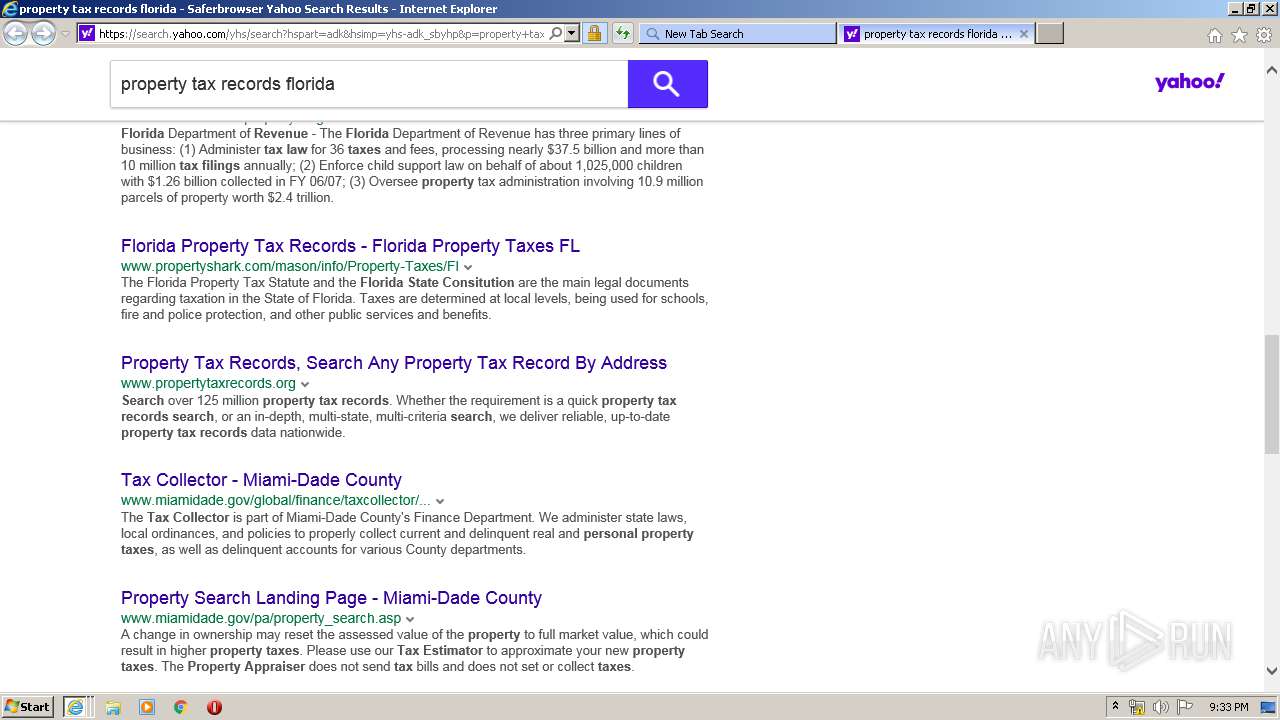The height and width of the screenshot is (720, 1280).
Task: Click the red Opera taskbar icon
Action: coord(214,707)
